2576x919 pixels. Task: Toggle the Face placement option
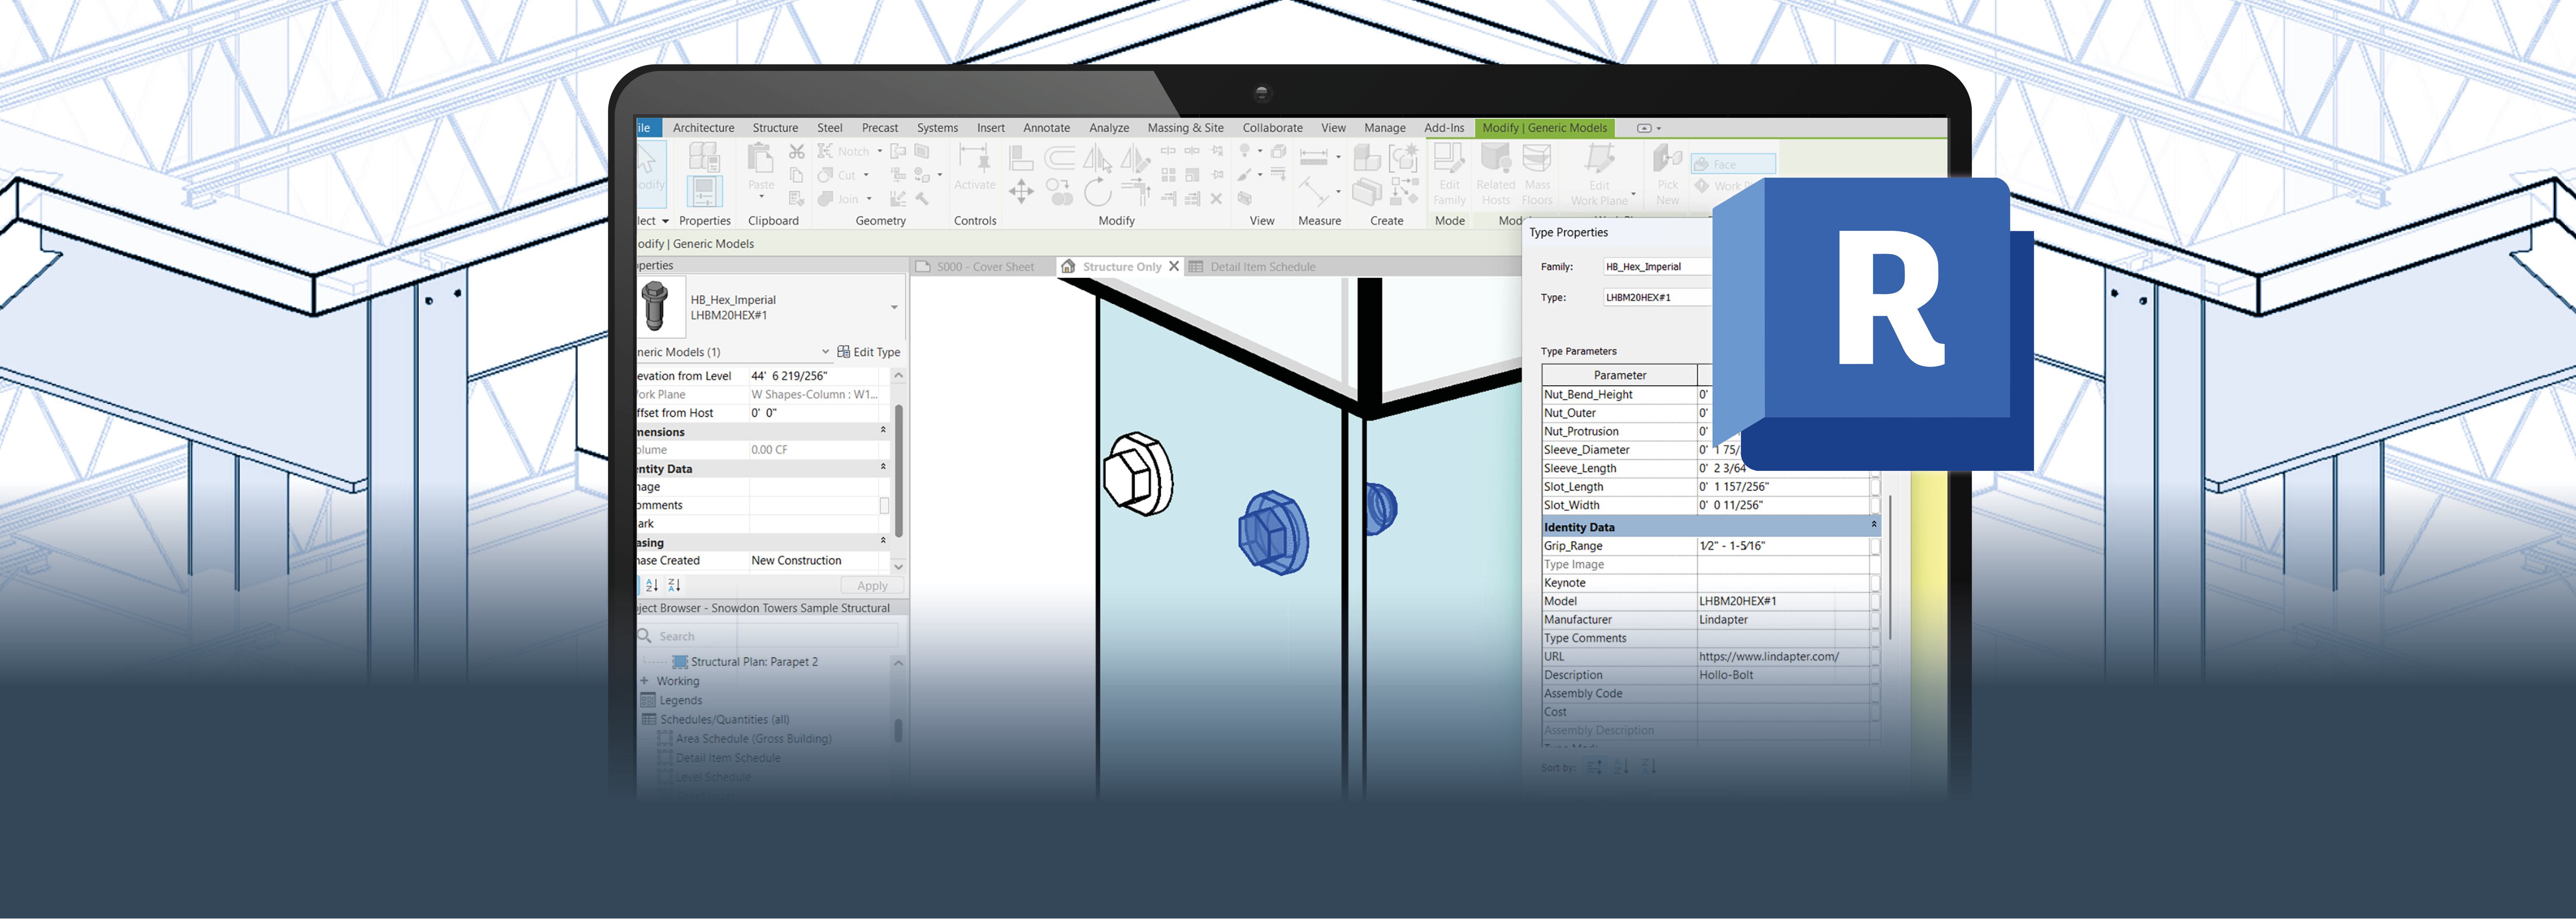[1733, 164]
